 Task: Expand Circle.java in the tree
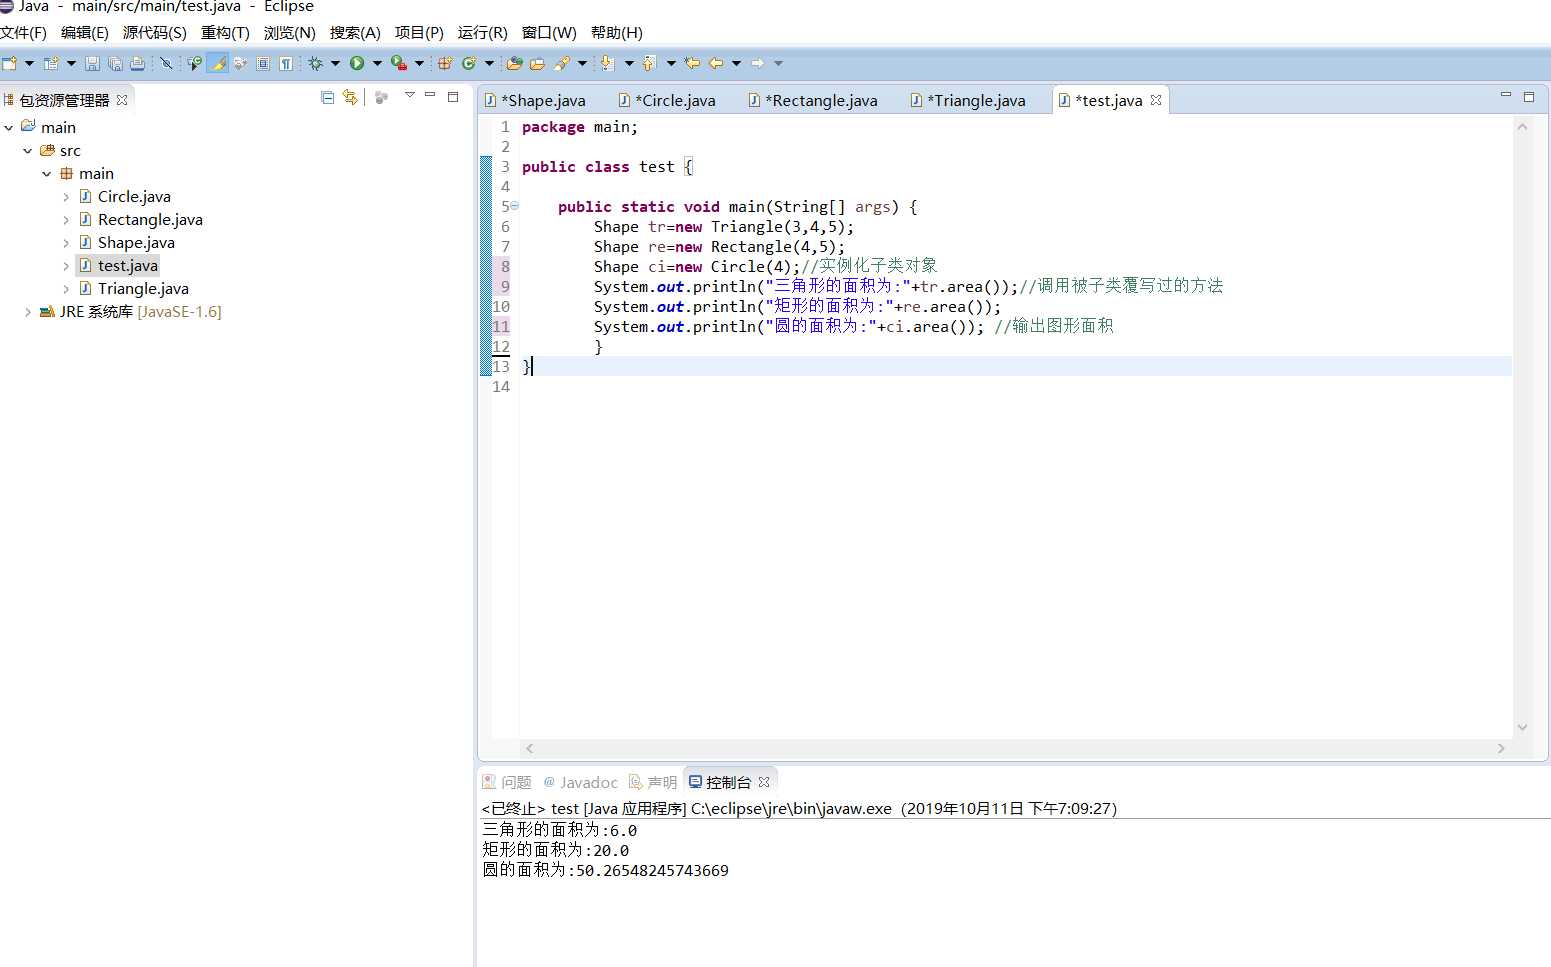66,196
